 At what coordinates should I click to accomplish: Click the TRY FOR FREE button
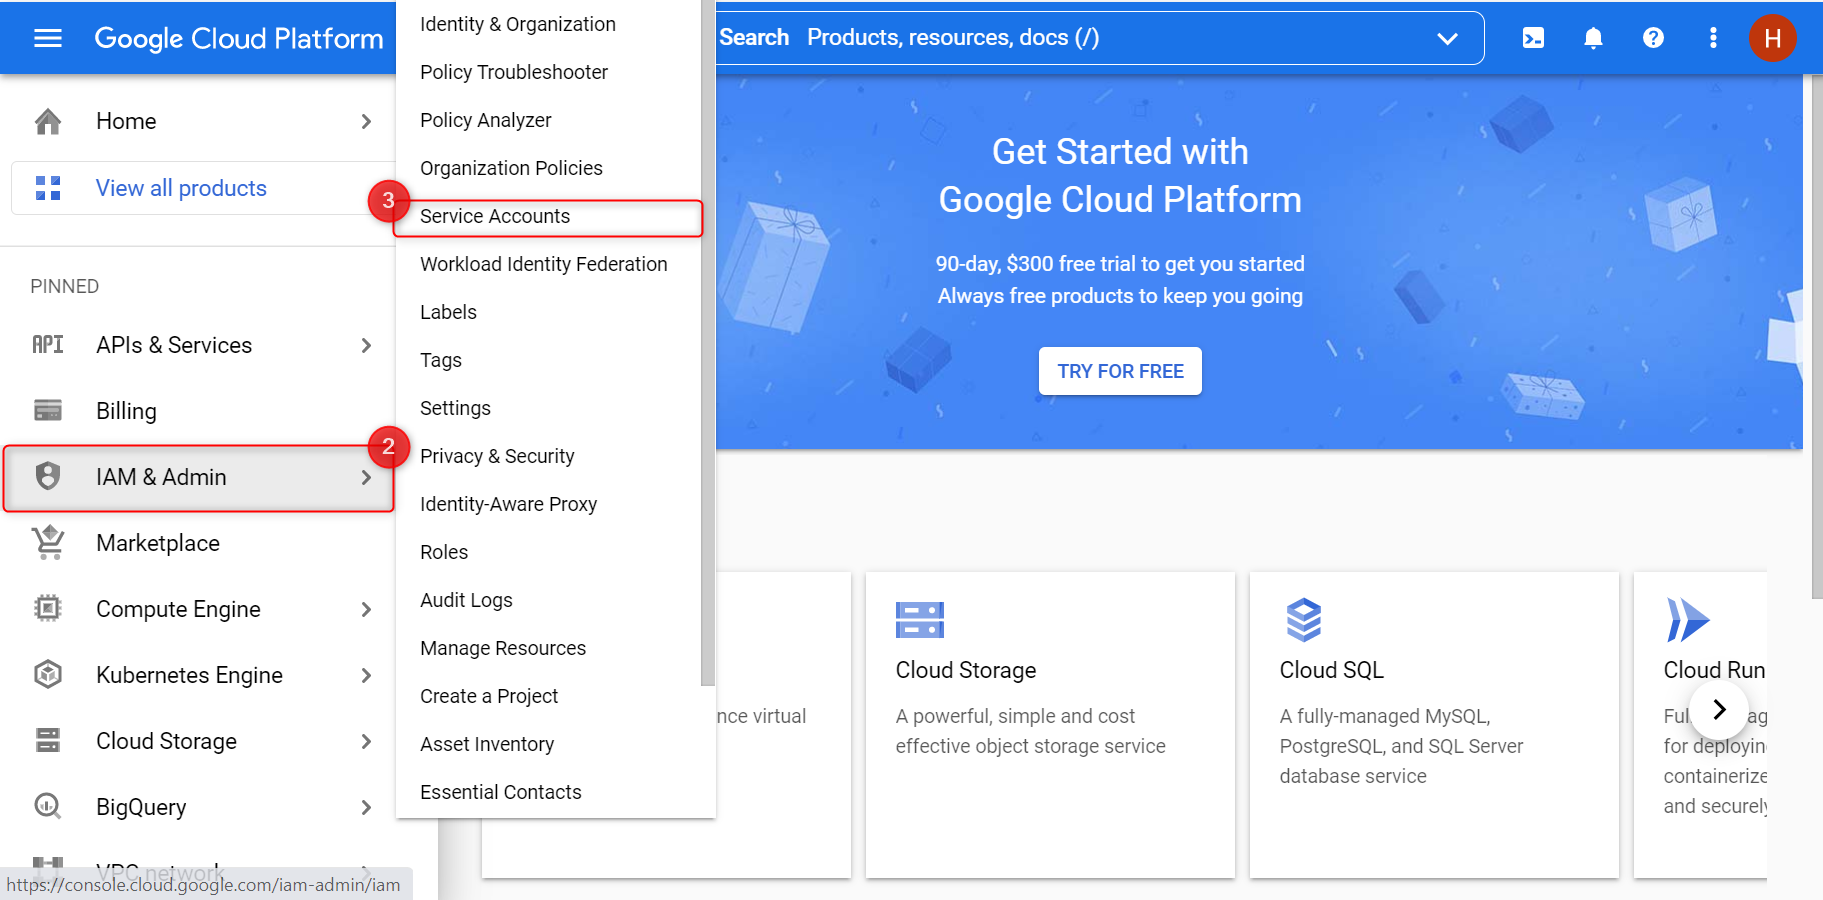1120,371
